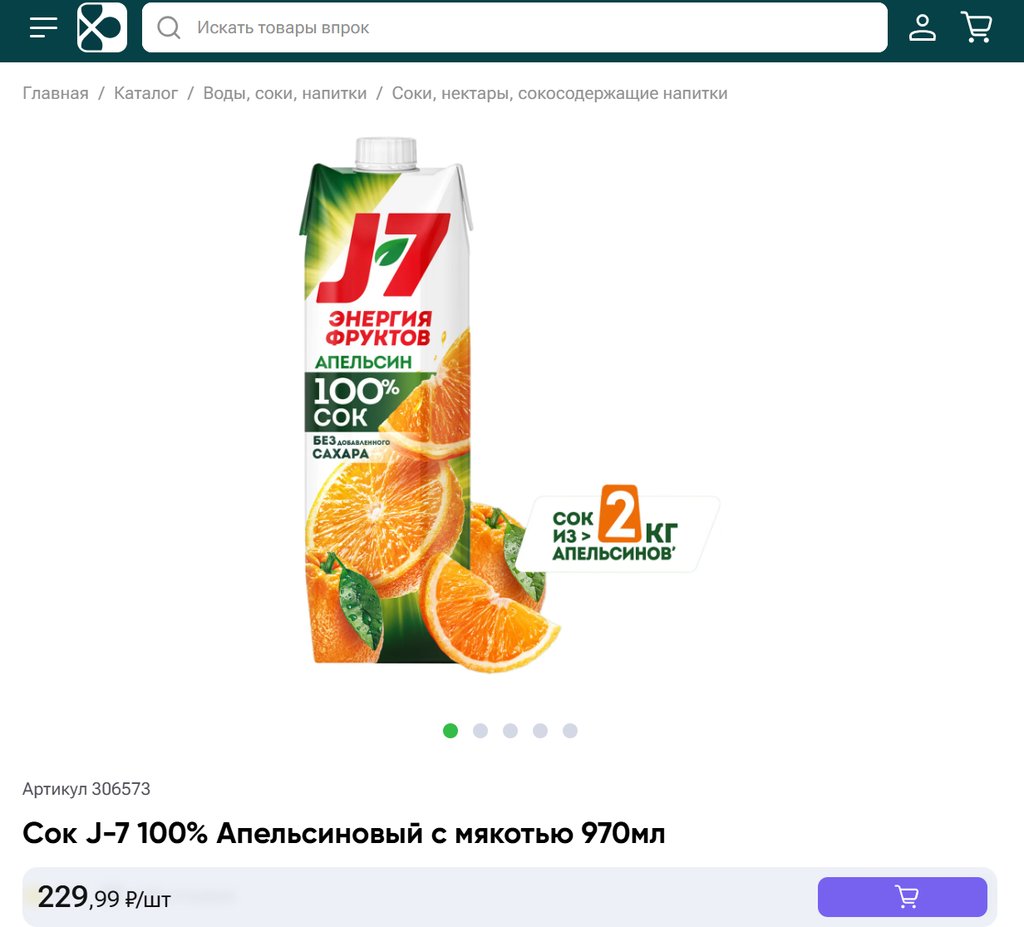Click the Артикул 306573 label
This screenshot has width=1024, height=927.
point(86,789)
